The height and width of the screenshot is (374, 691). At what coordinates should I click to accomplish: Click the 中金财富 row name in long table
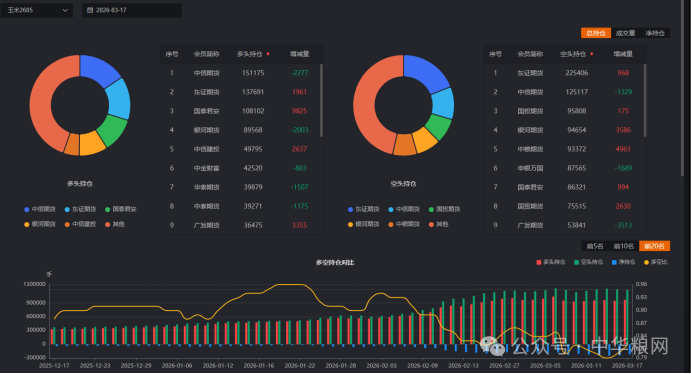(207, 168)
